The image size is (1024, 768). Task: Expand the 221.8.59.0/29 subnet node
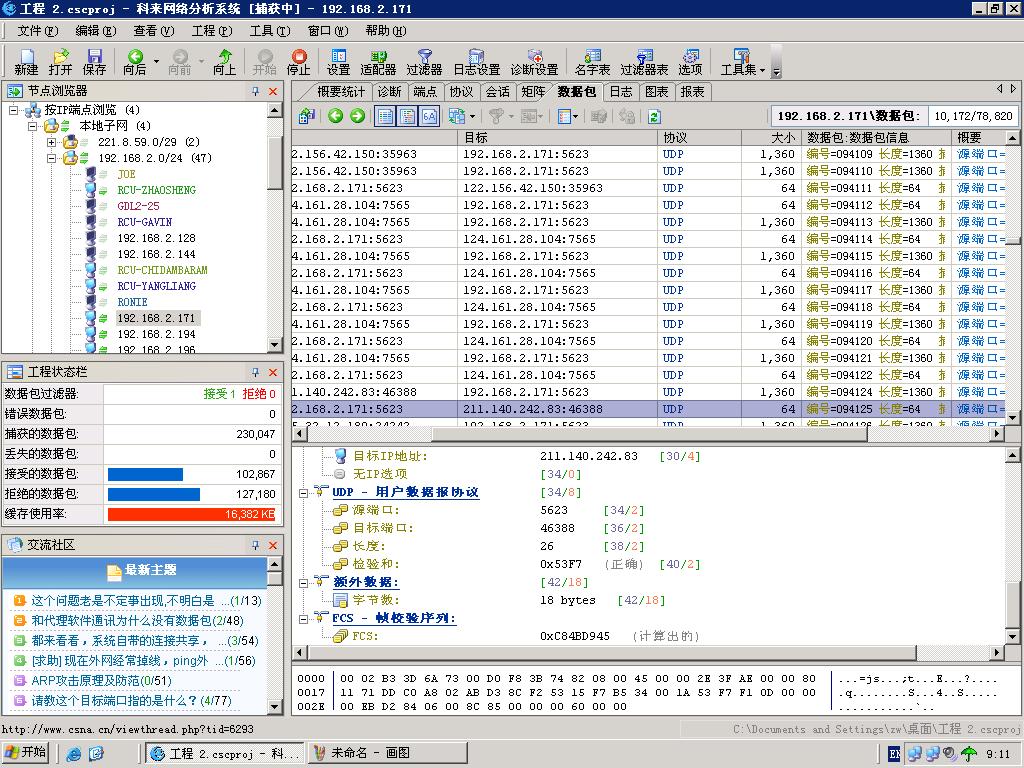[52, 142]
